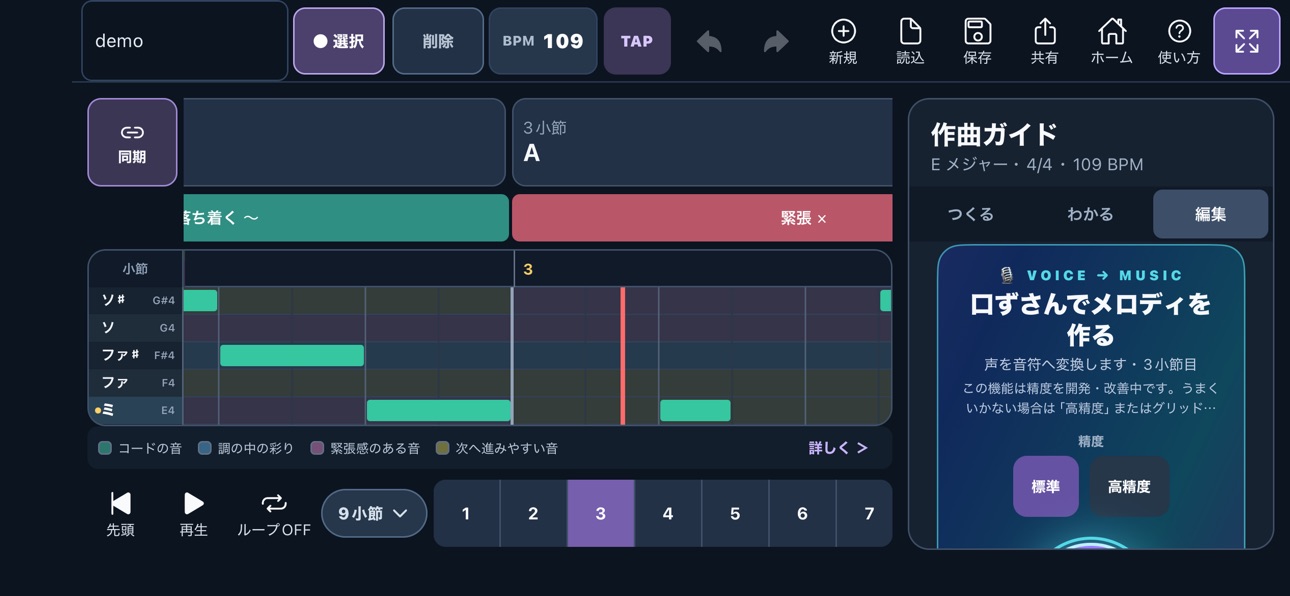Viewport: 1290px width, 596px height.
Task: Click the 緊張 mood block
Action: tap(702, 218)
